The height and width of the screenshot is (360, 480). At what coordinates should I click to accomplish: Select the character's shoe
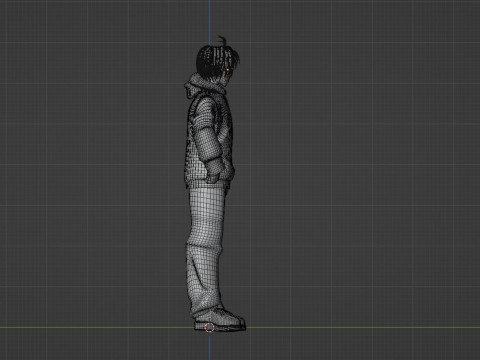220,321
